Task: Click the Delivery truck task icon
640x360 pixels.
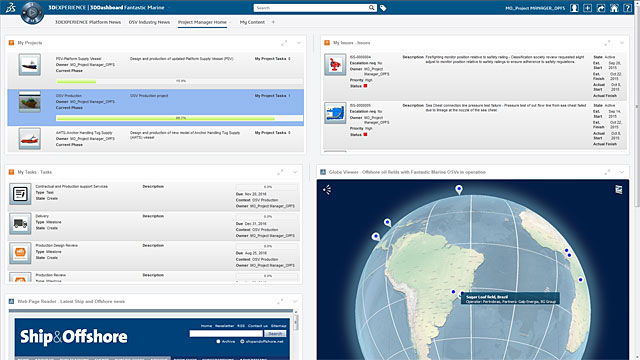Action: pyautogui.click(x=20, y=223)
